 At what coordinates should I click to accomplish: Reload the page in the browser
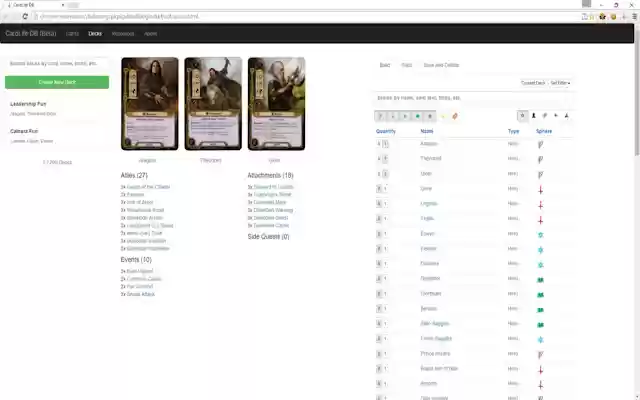25,16
